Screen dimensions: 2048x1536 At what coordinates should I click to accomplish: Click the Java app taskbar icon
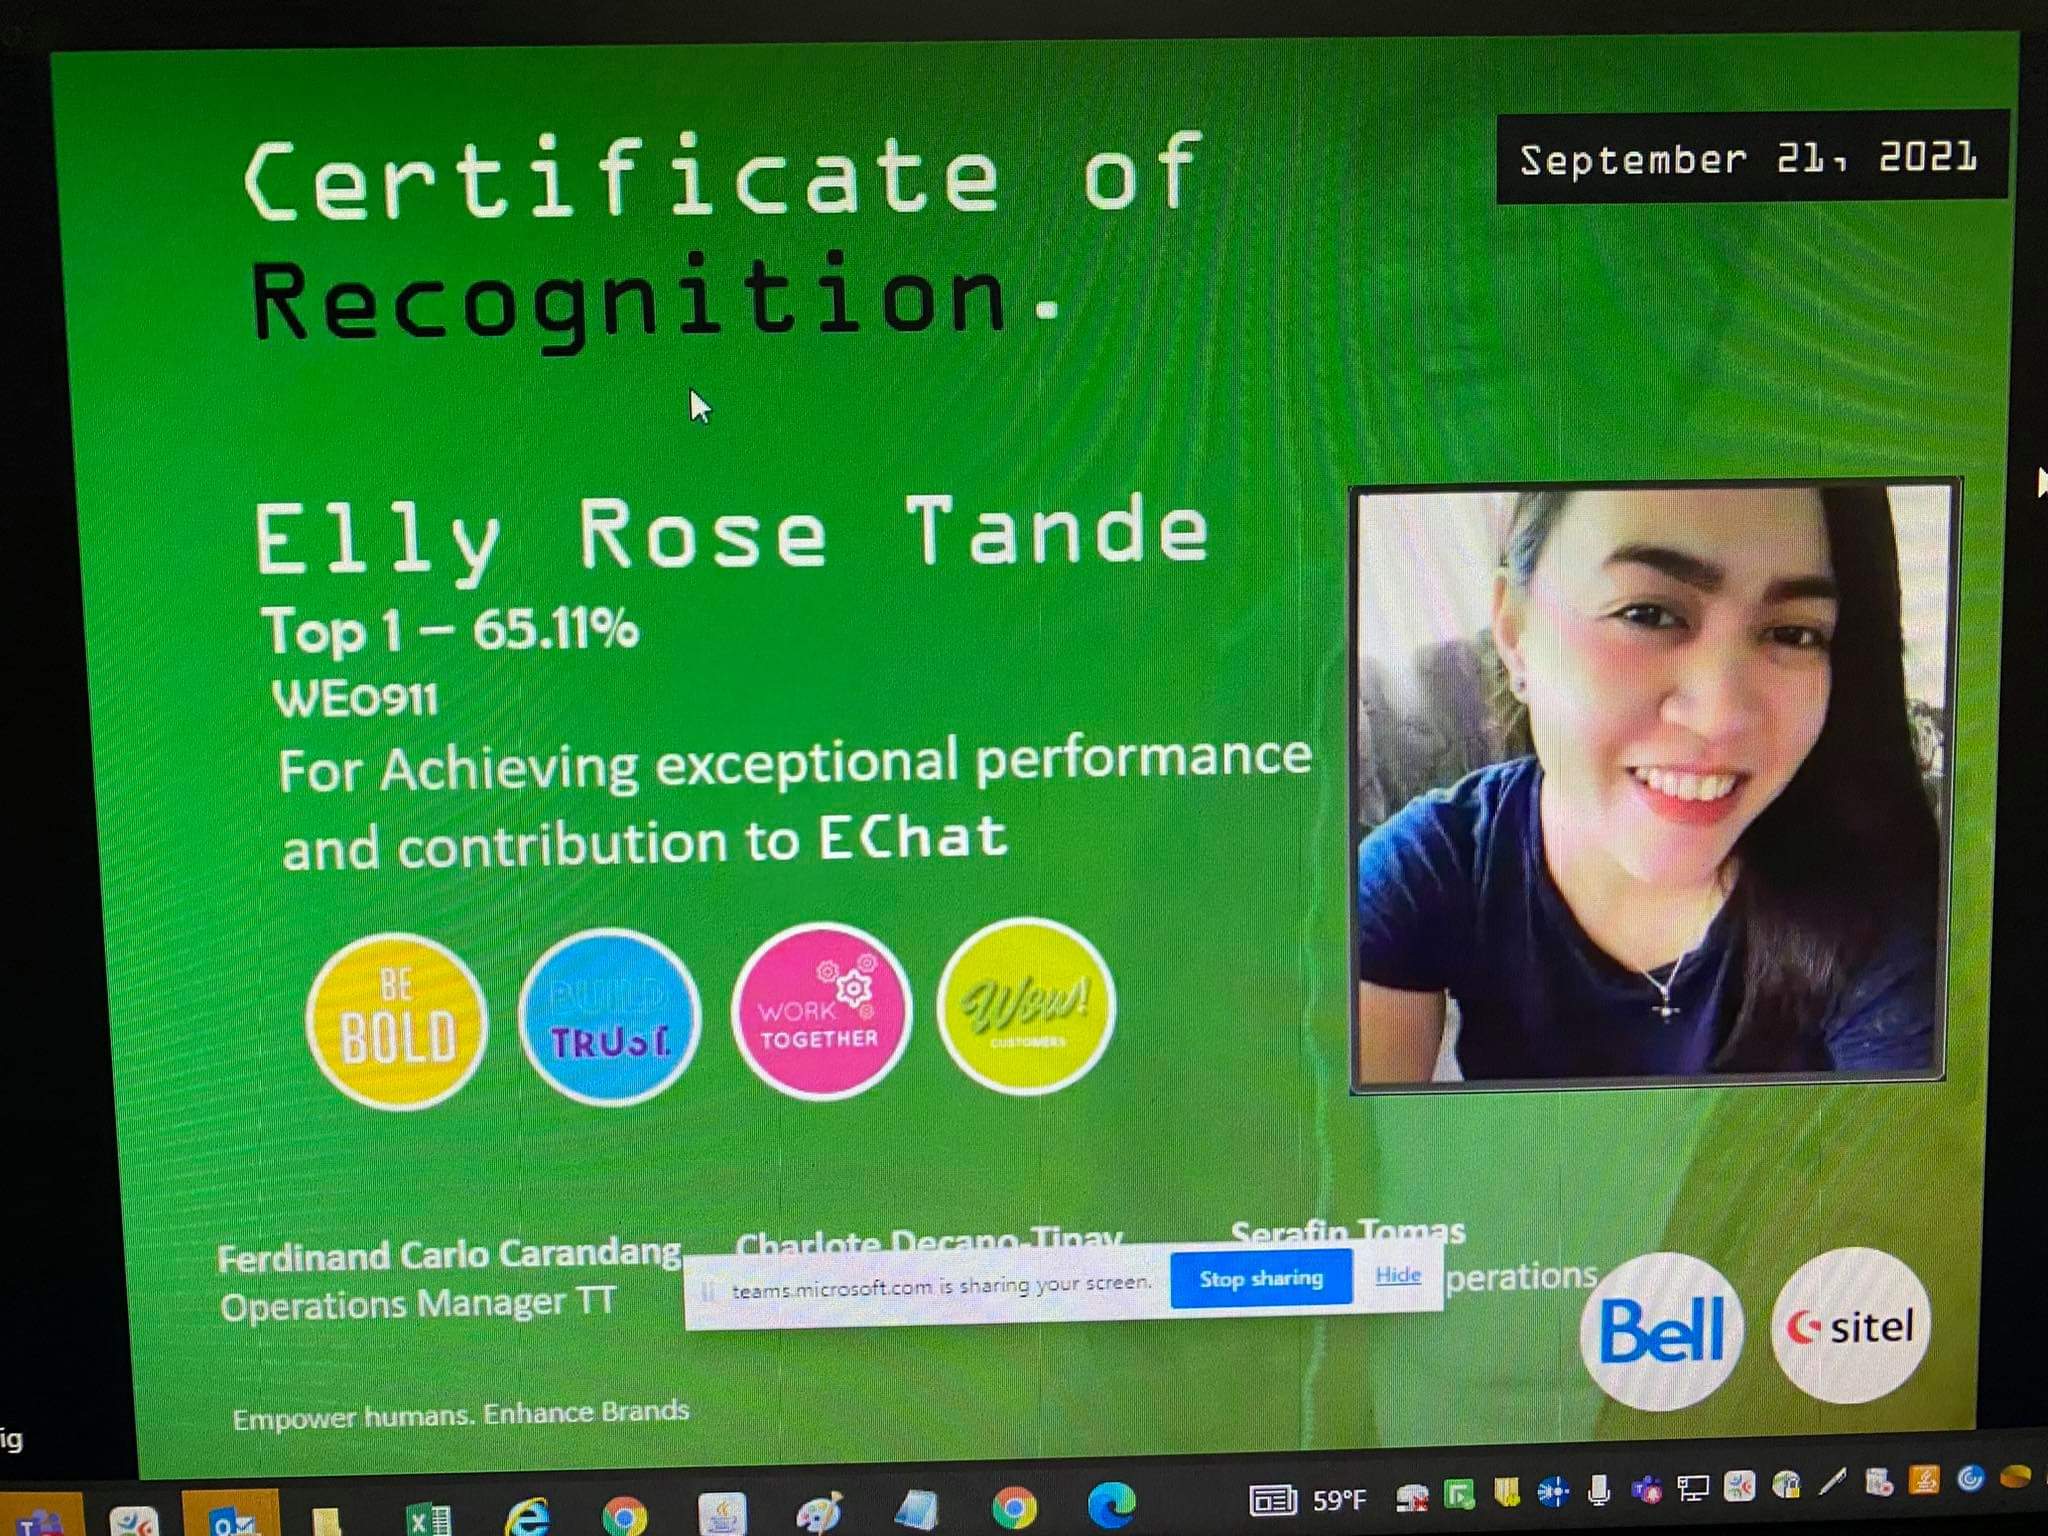click(x=722, y=1514)
